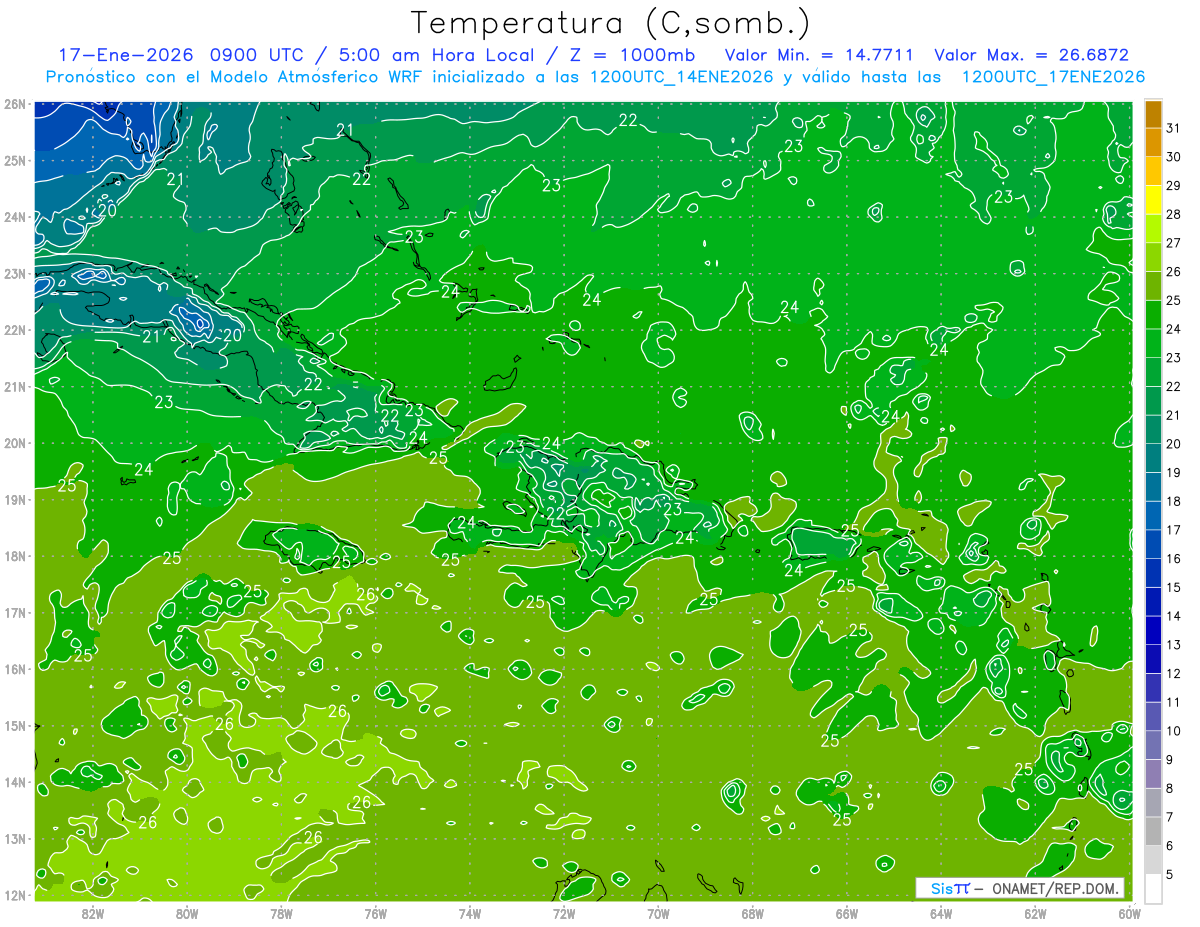Click the latitude label "15N"
This screenshot has width=1200, height=927.
click(x=16, y=726)
